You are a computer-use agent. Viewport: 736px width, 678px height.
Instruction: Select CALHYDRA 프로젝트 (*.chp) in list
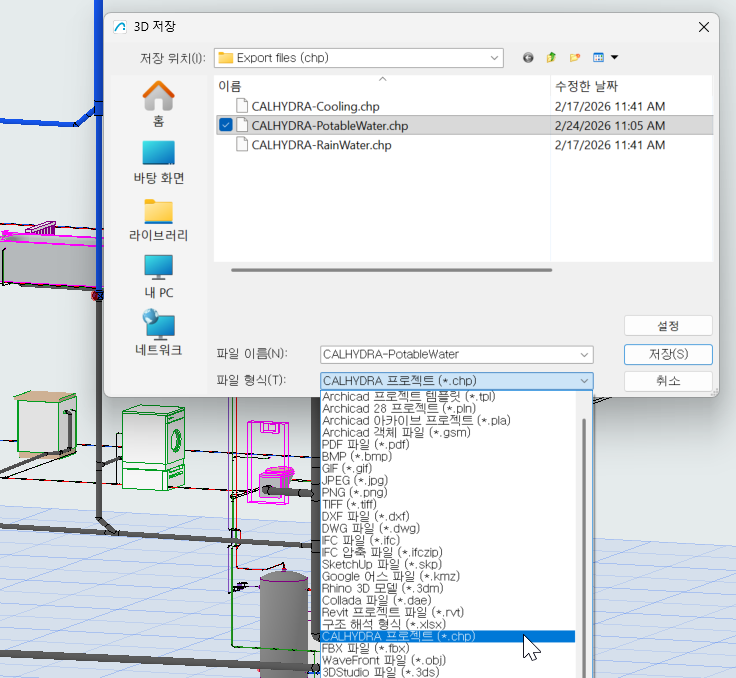(448, 636)
